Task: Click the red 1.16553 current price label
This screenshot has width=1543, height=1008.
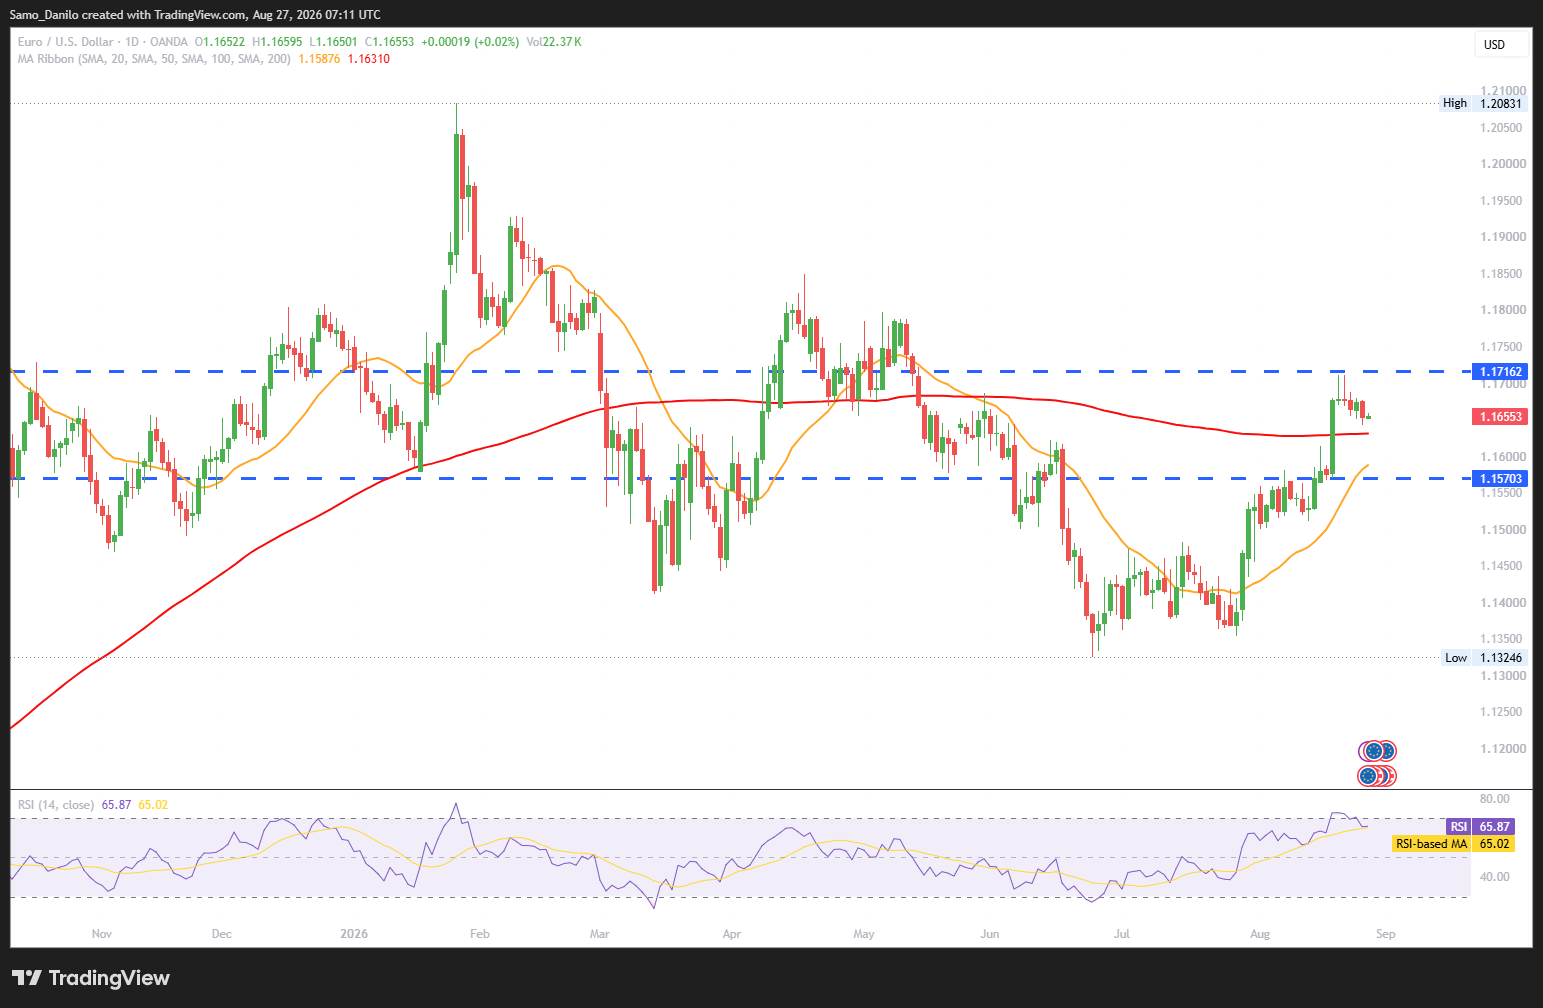Action: (1501, 416)
